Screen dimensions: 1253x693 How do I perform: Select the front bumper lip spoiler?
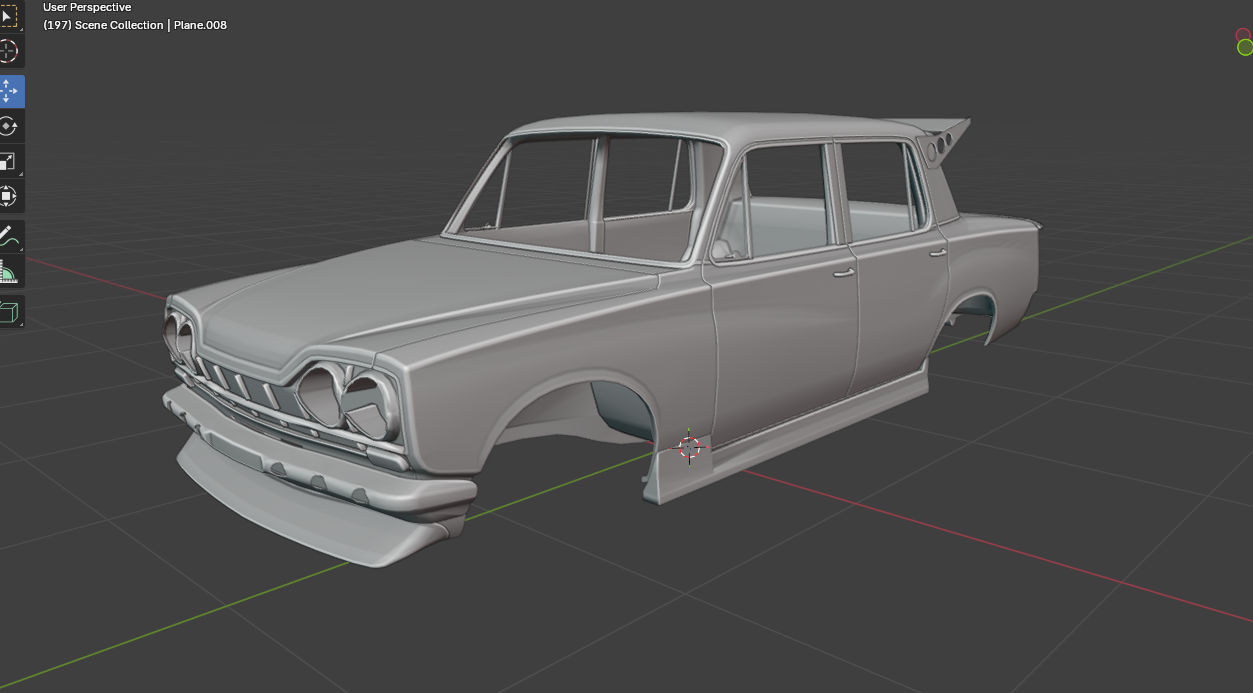coord(300,512)
